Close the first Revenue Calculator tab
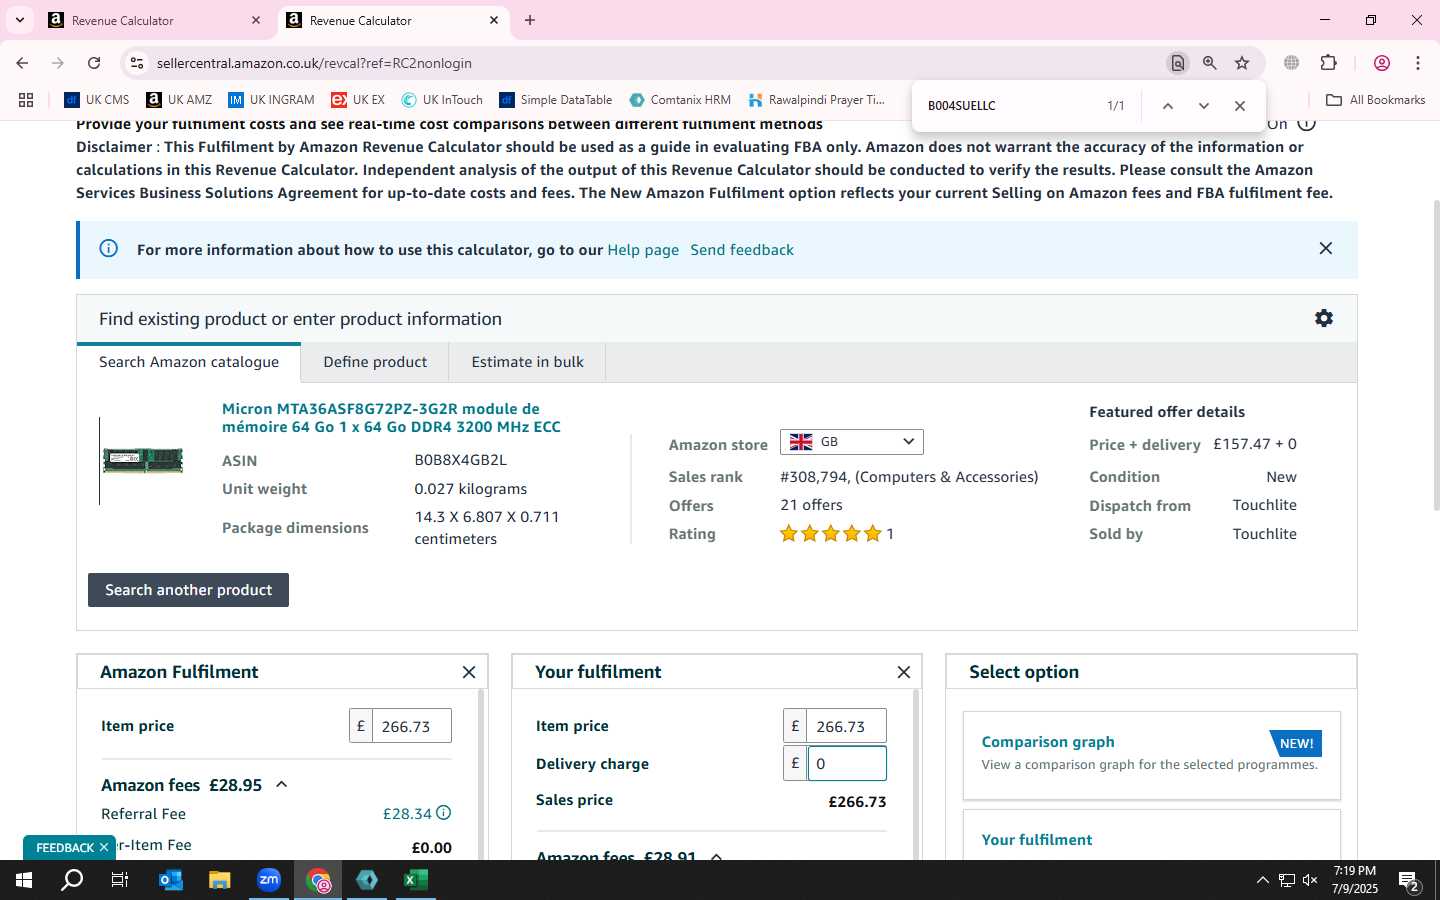This screenshot has width=1440, height=900. [256, 20]
